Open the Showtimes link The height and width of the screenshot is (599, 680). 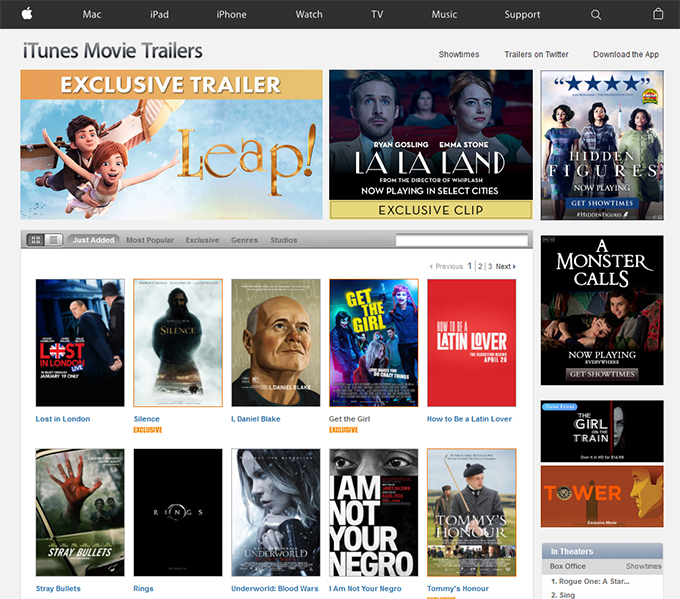click(459, 54)
